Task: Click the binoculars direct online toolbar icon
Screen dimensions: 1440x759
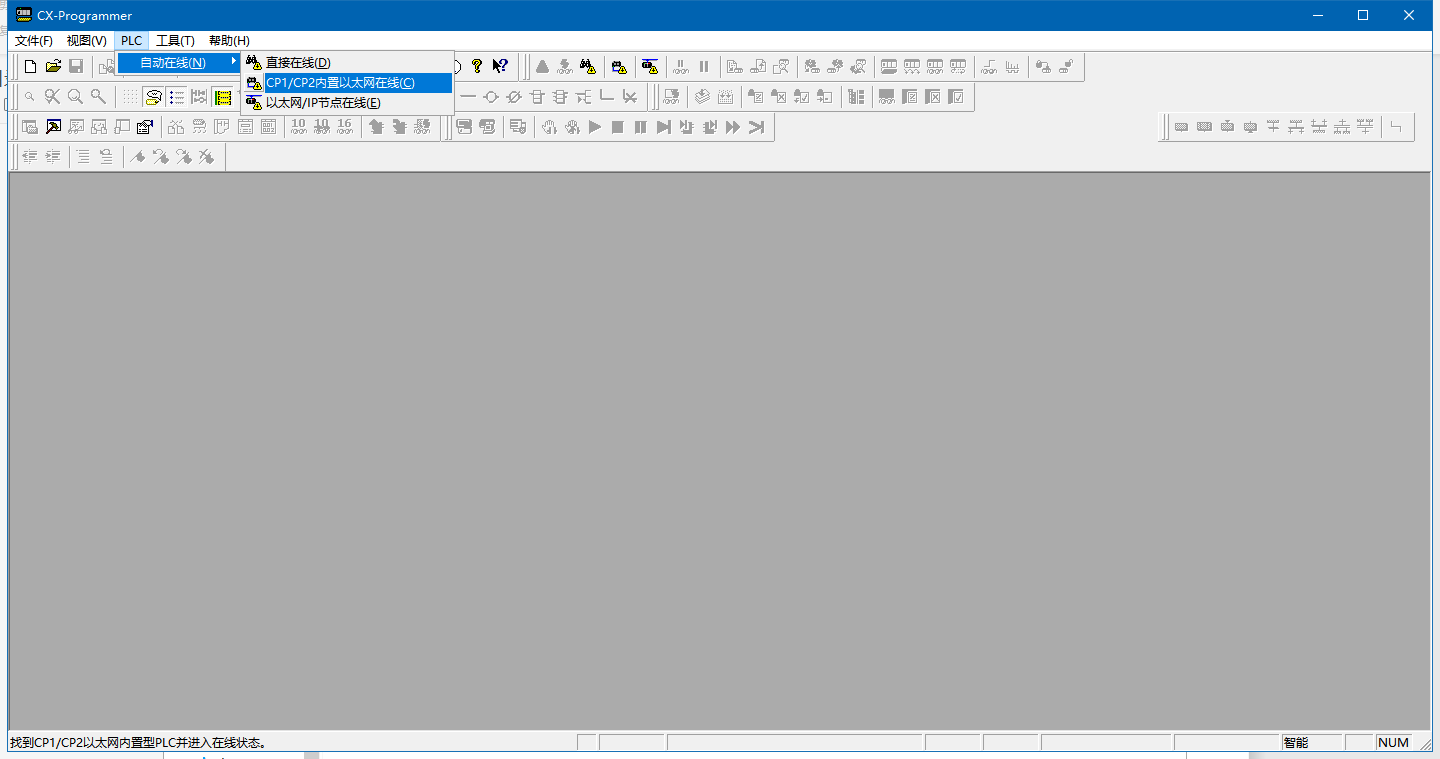Action: coord(588,67)
